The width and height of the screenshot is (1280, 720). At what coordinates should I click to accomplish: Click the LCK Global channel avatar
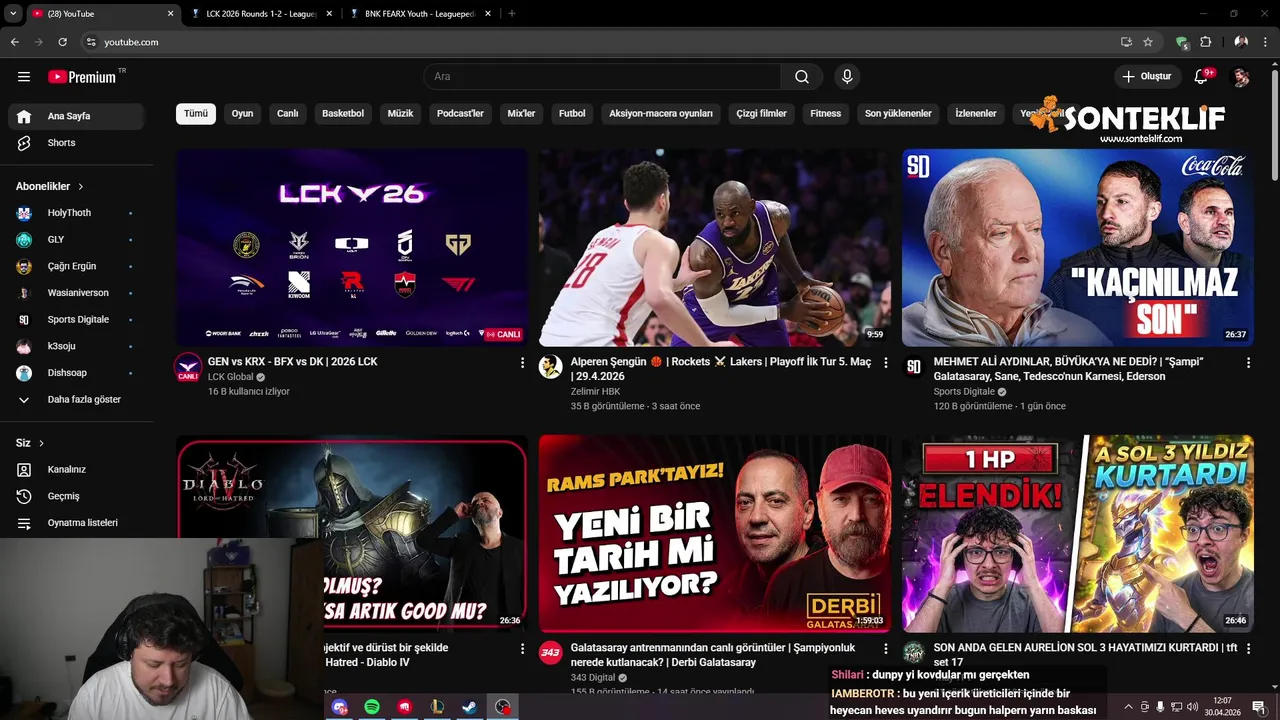(188, 367)
